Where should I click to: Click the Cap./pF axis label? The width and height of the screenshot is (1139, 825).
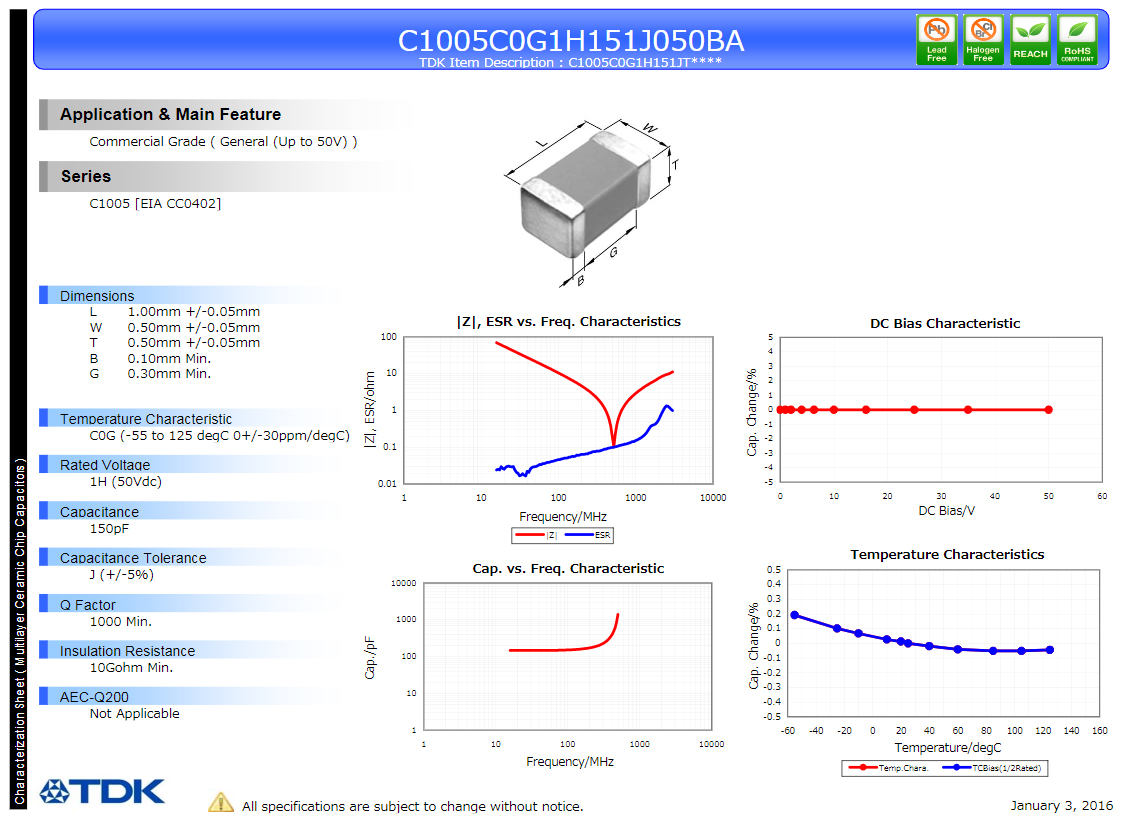pyautogui.click(x=370, y=658)
